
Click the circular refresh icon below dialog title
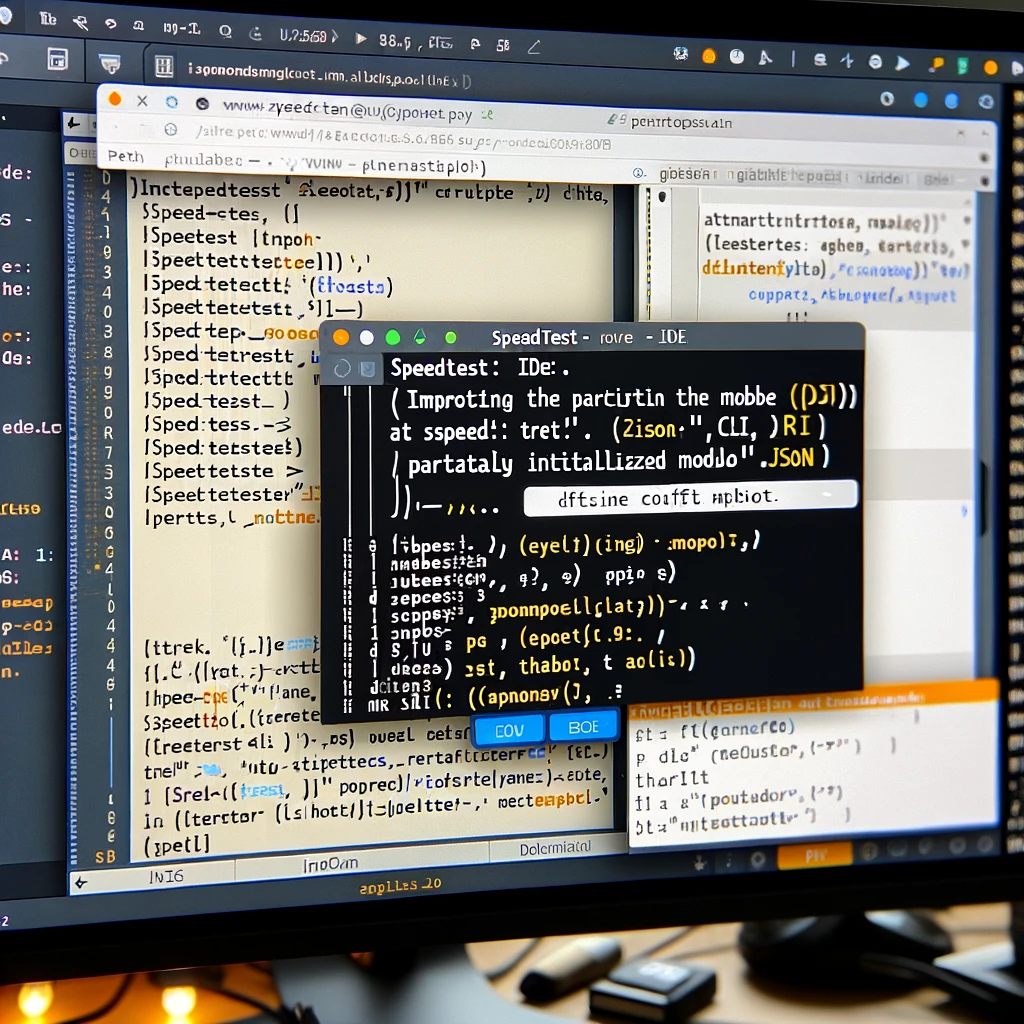[342, 368]
